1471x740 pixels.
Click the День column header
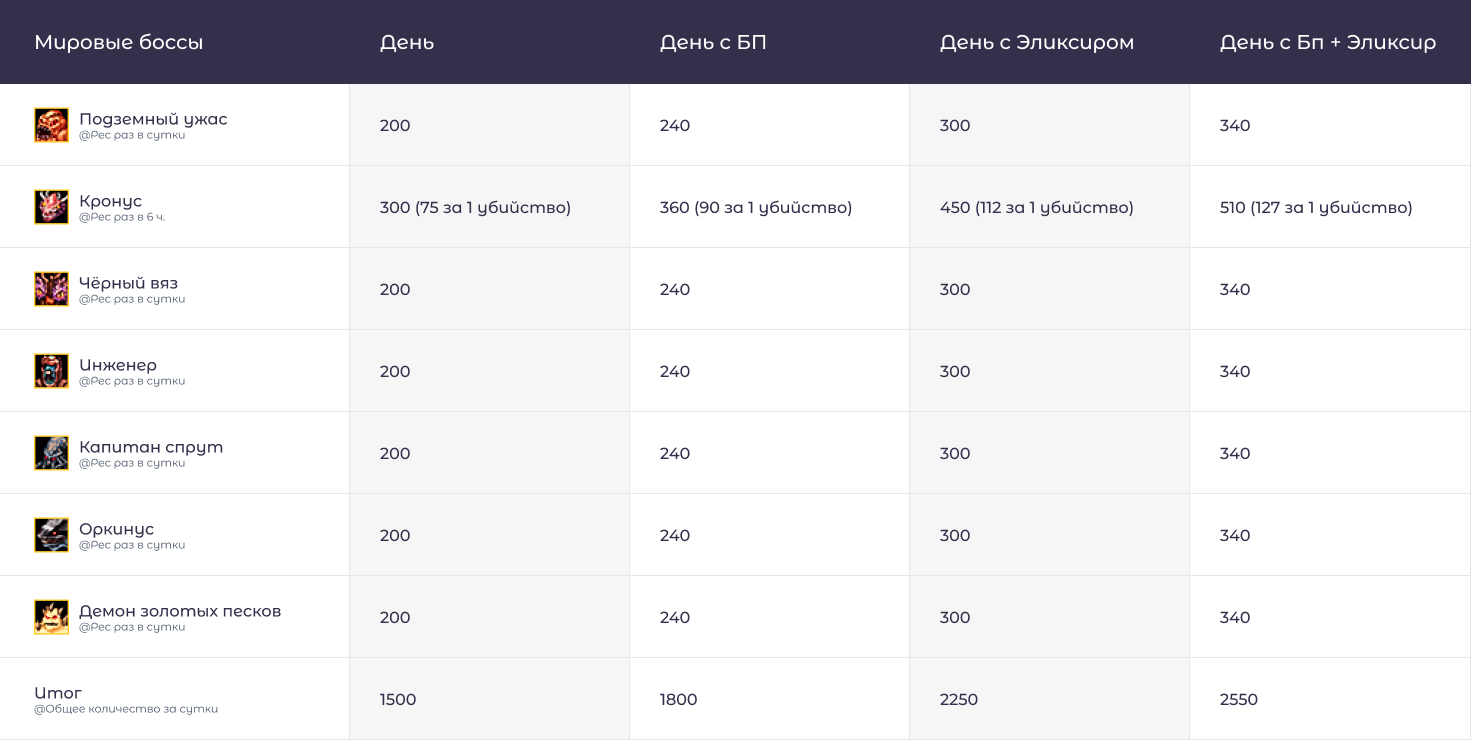point(407,43)
